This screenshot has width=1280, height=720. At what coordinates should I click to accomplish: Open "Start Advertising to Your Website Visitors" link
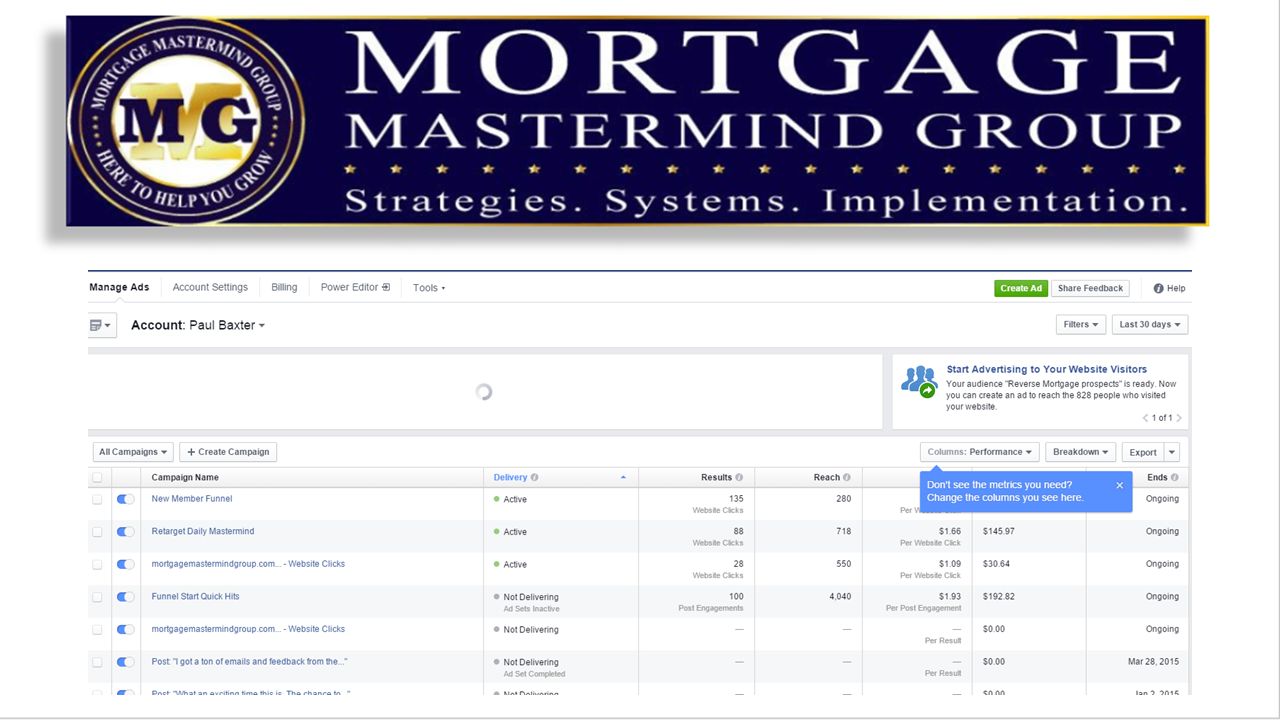pyautogui.click(x=1047, y=369)
